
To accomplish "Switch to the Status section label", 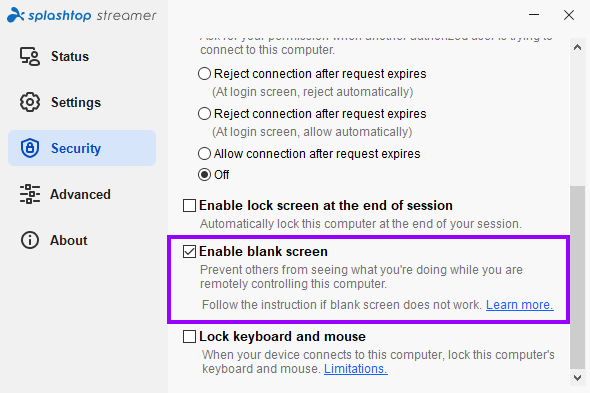I will point(70,56).
